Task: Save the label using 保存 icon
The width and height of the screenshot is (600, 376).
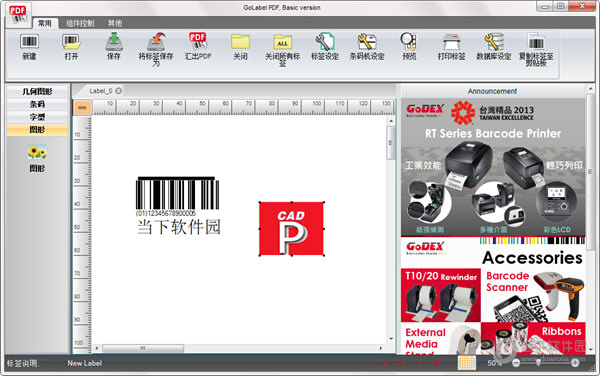Action: (114, 47)
